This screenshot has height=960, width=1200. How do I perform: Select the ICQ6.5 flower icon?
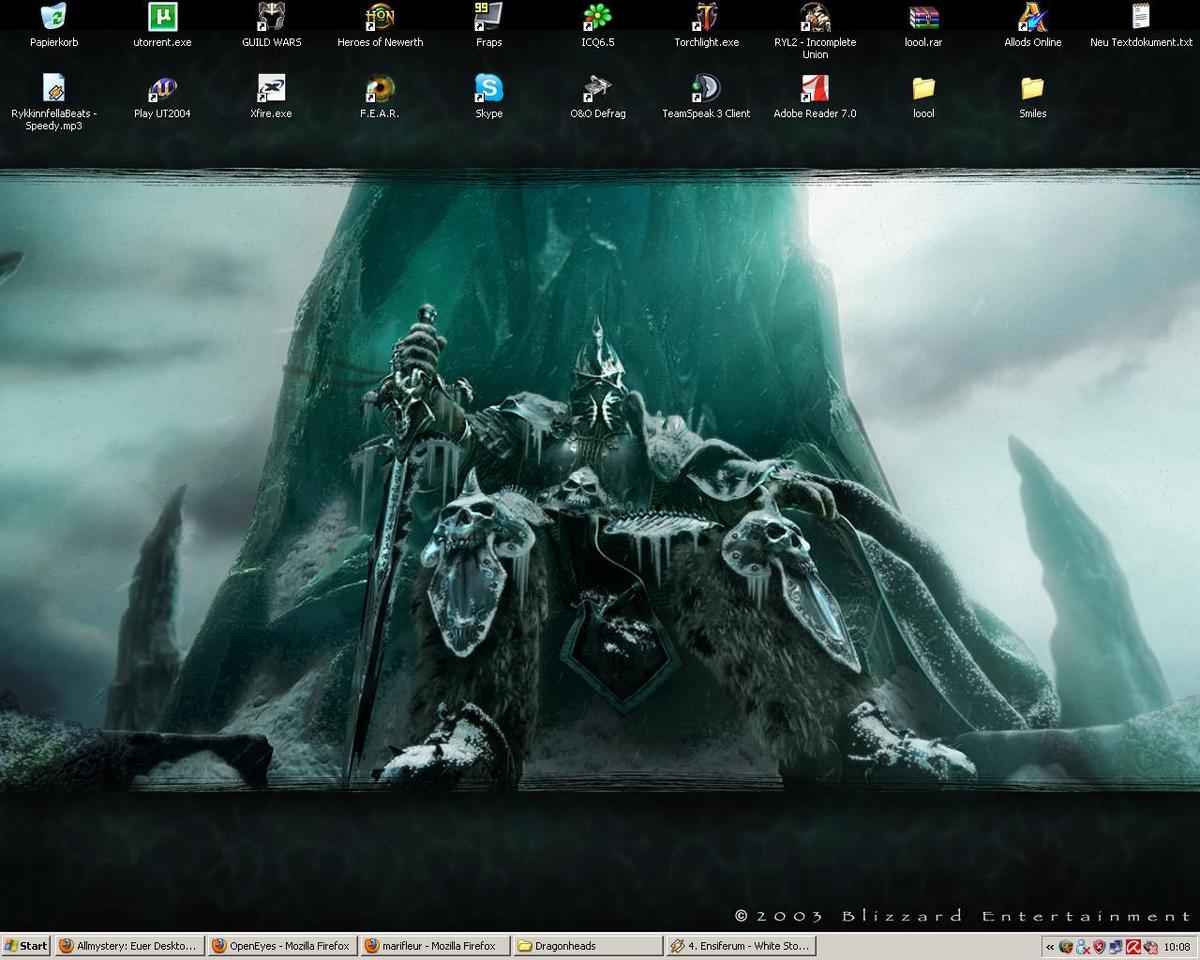pos(597,18)
